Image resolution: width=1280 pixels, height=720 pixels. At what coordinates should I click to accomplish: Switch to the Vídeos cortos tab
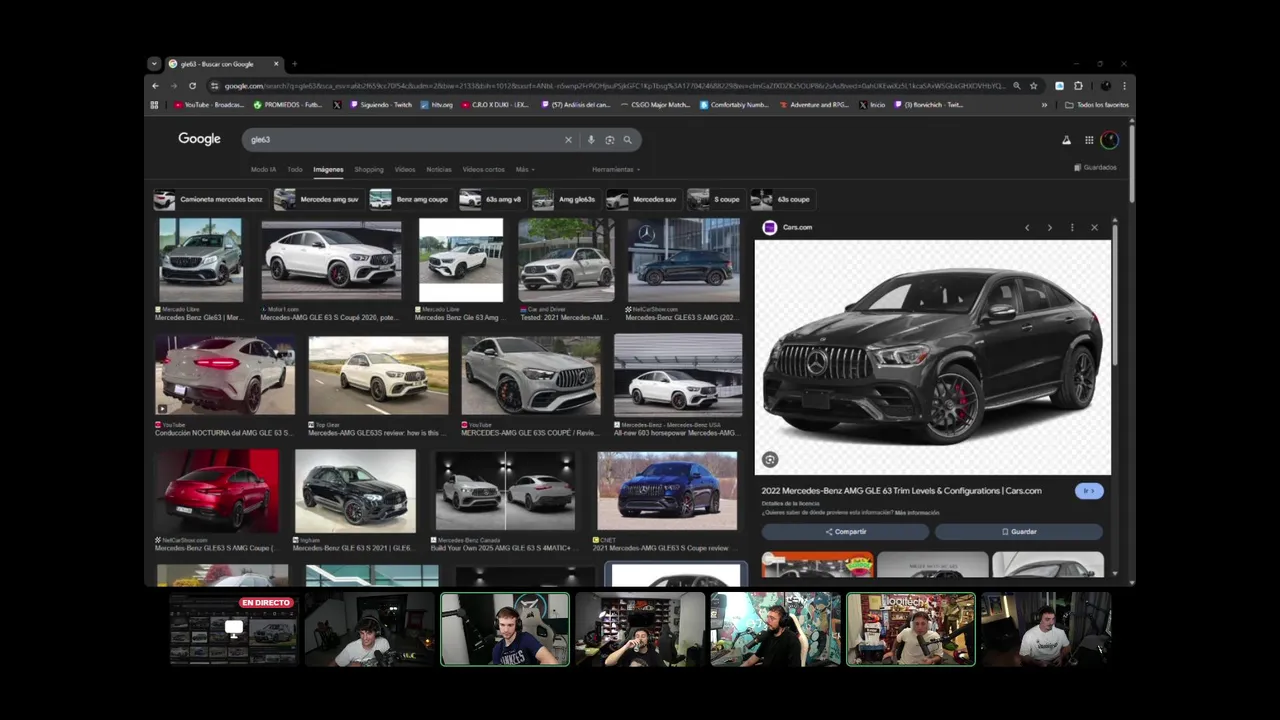click(484, 169)
